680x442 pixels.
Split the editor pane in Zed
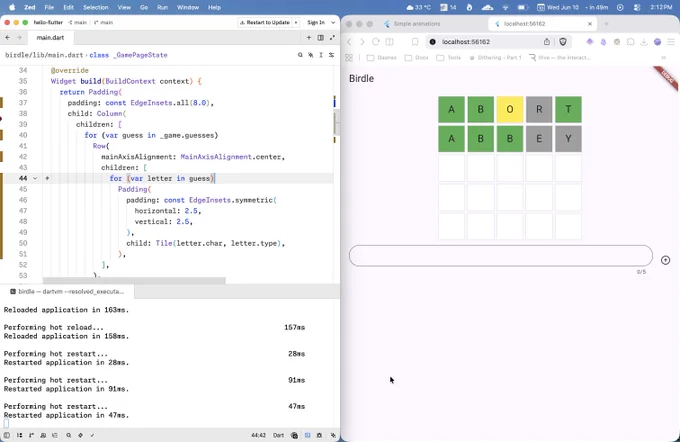320,38
